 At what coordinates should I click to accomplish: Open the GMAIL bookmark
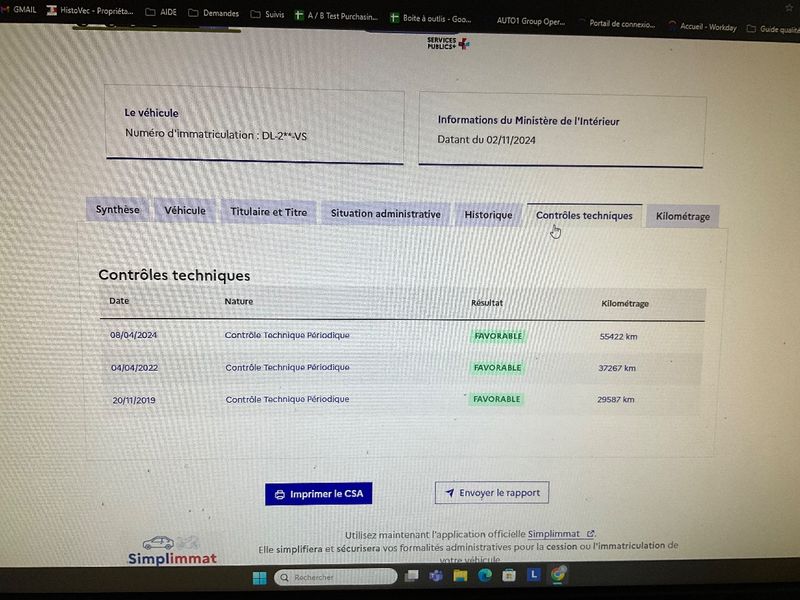[19, 9]
